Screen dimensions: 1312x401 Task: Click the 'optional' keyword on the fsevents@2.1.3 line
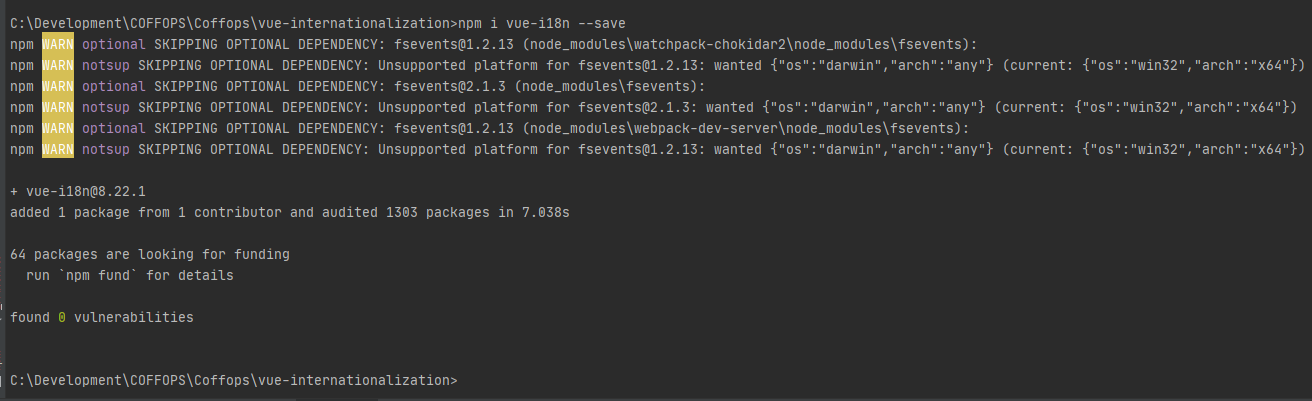(114, 86)
